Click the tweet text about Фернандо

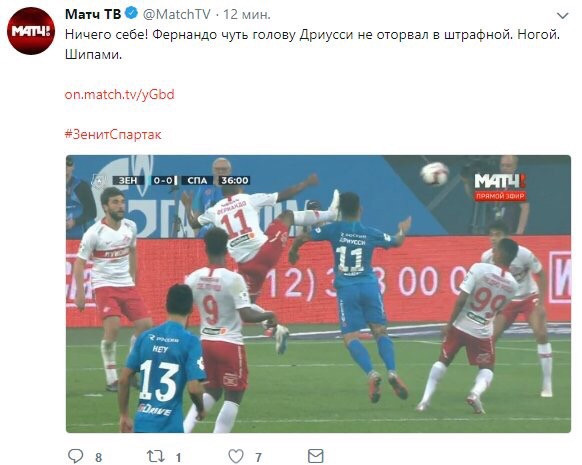[312, 45]
